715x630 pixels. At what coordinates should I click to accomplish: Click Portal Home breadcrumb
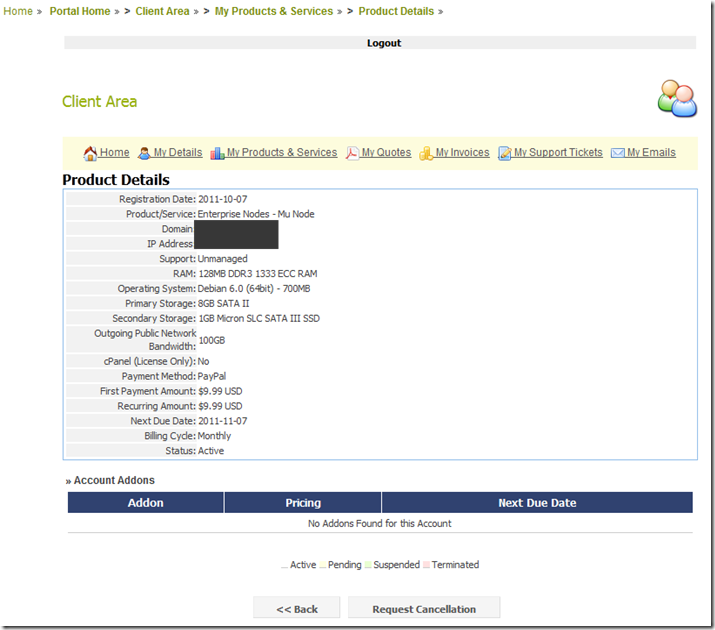point(80,11)
